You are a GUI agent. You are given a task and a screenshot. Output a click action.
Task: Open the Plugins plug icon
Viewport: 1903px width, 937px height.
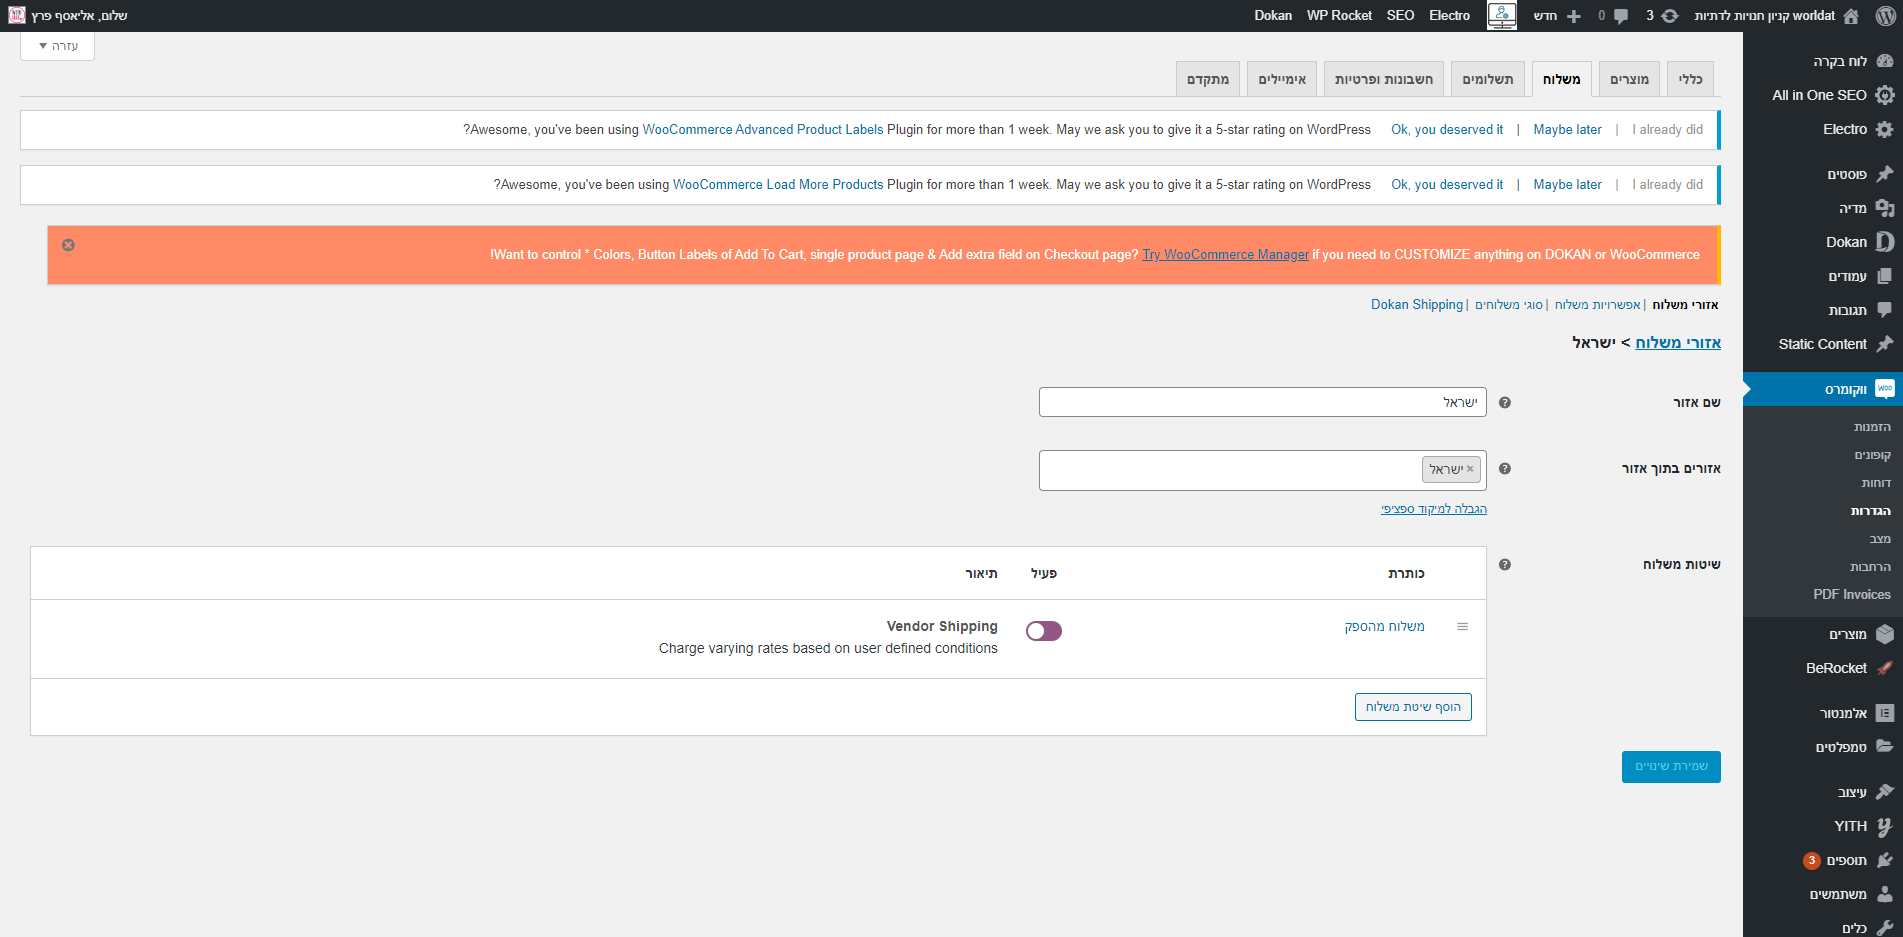point(1885,860)
